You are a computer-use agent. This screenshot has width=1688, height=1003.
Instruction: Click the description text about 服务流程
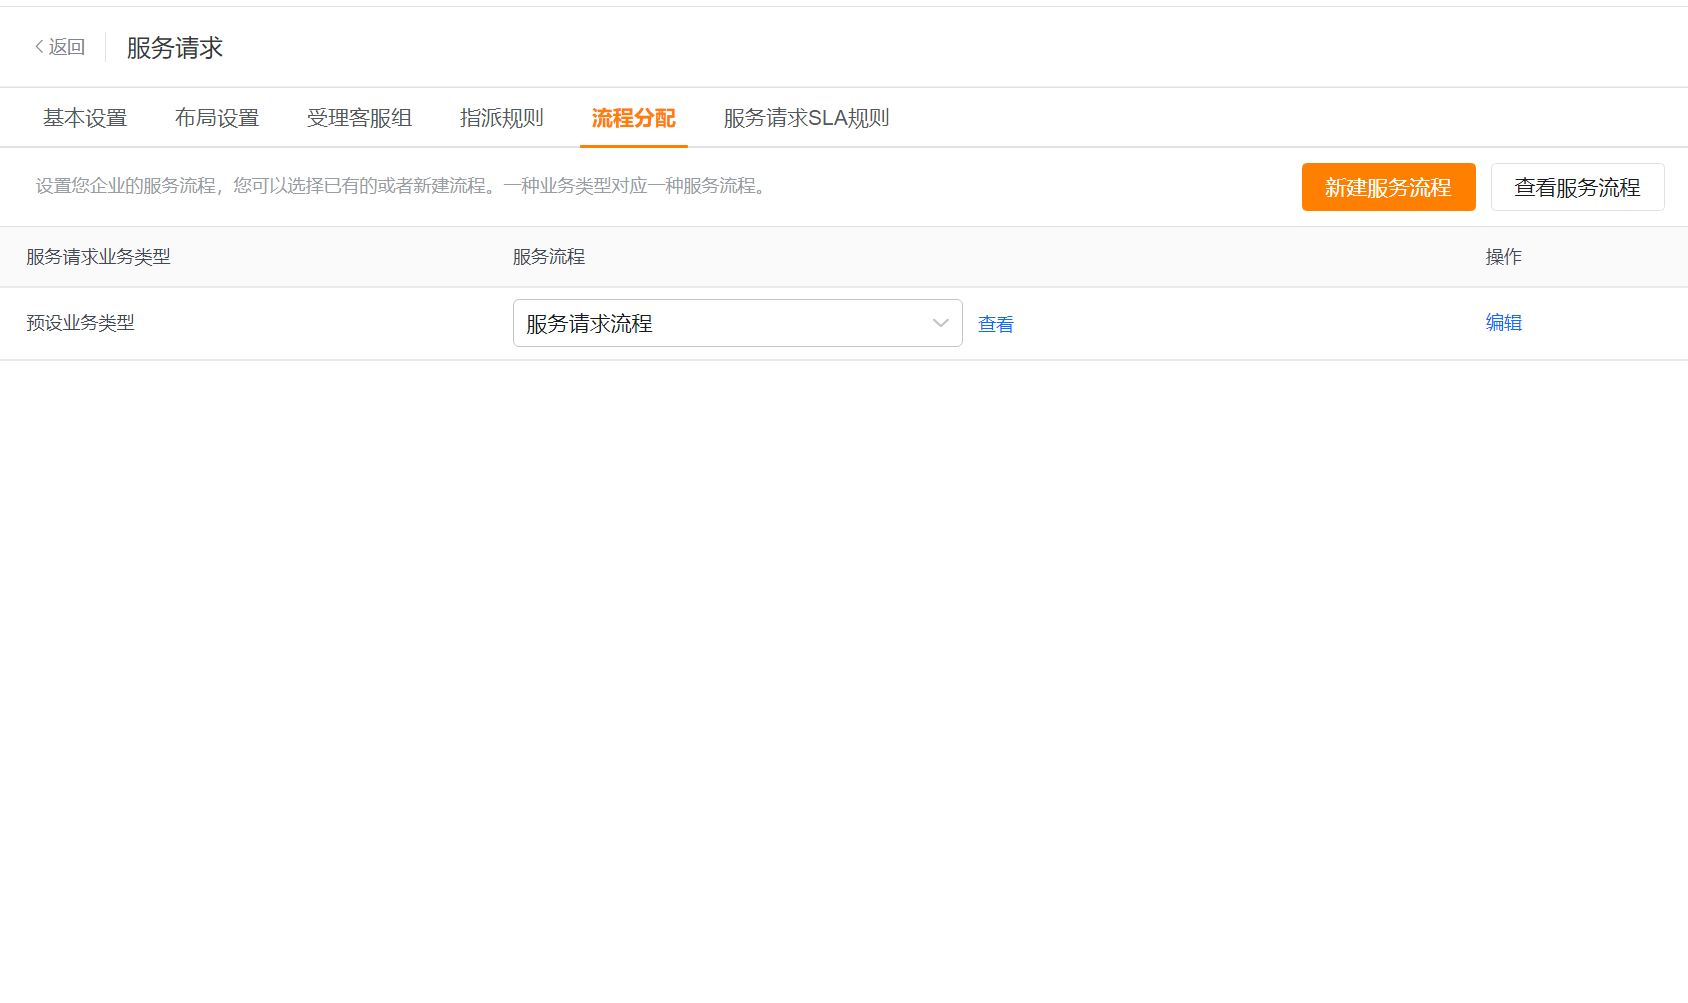(x=404, y=186)
